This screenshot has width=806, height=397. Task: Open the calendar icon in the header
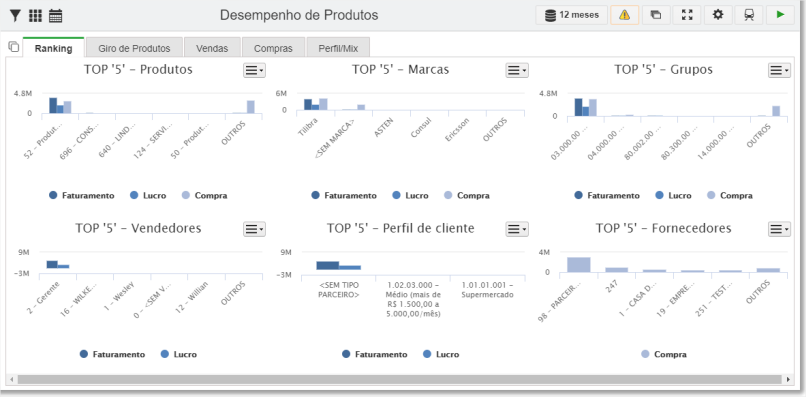pyautogui.click(x=56, y=16)
